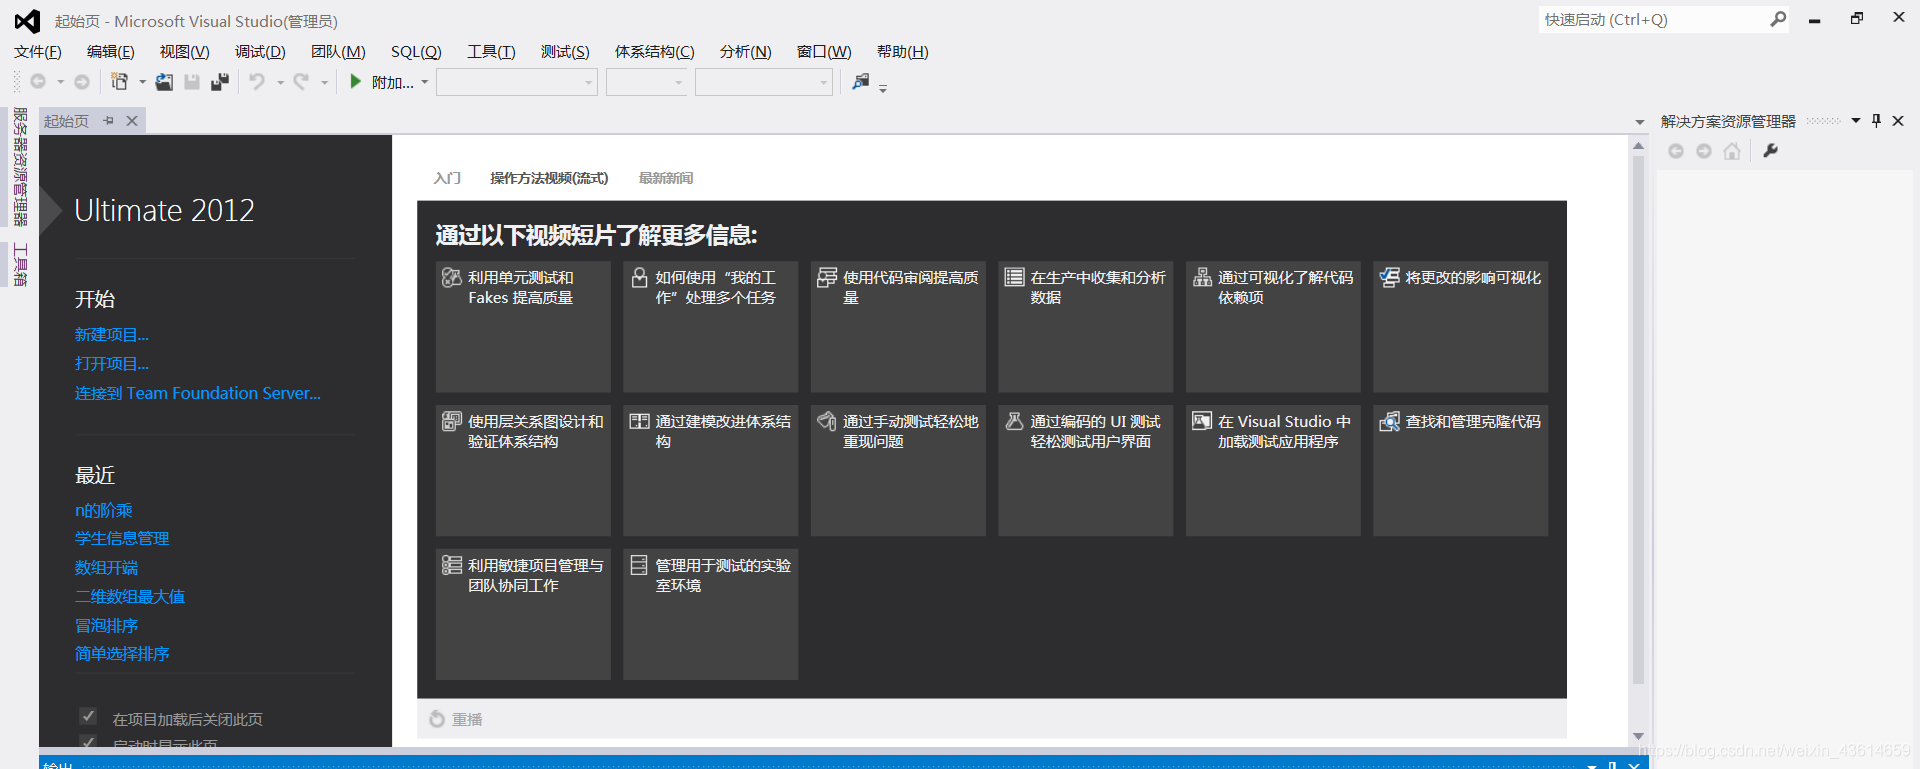Open the 文件(F) menu
1920x769 pixels.
(38, 52)
